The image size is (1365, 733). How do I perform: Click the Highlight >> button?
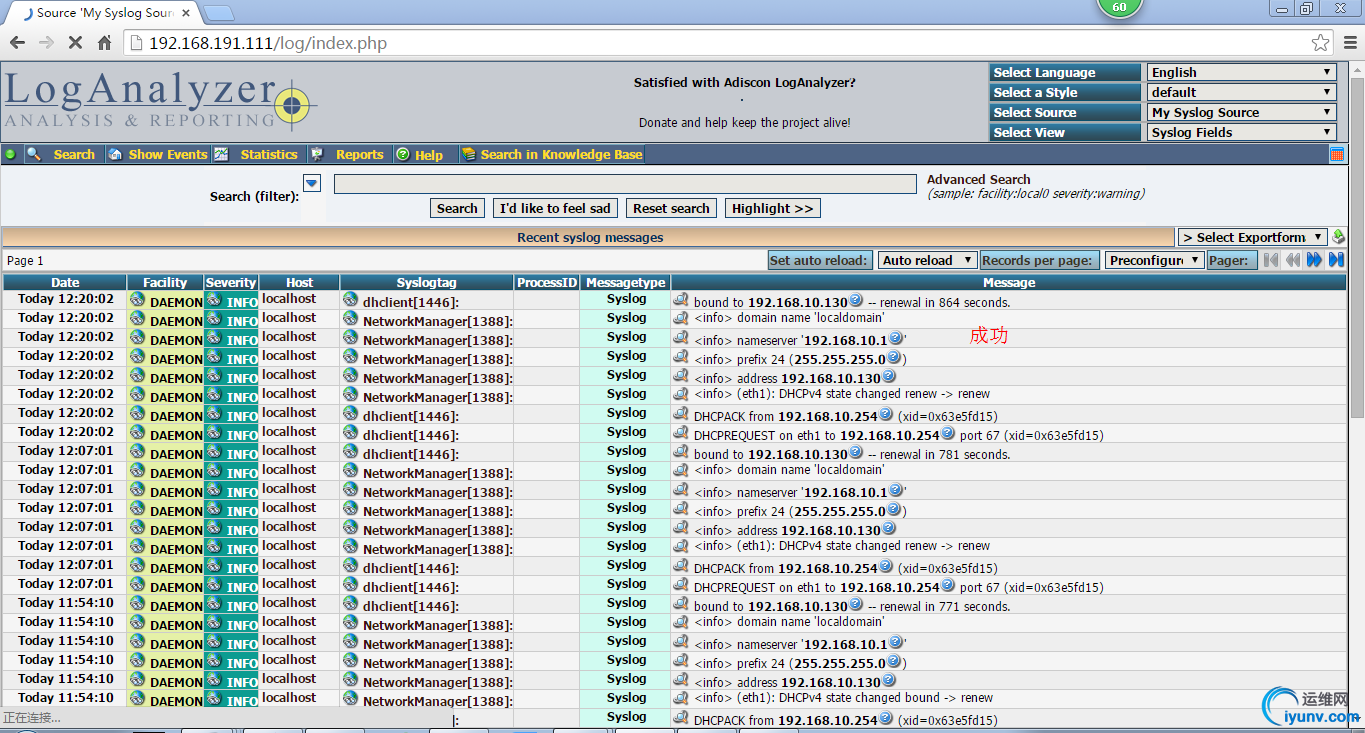click(x=773, y=208)
